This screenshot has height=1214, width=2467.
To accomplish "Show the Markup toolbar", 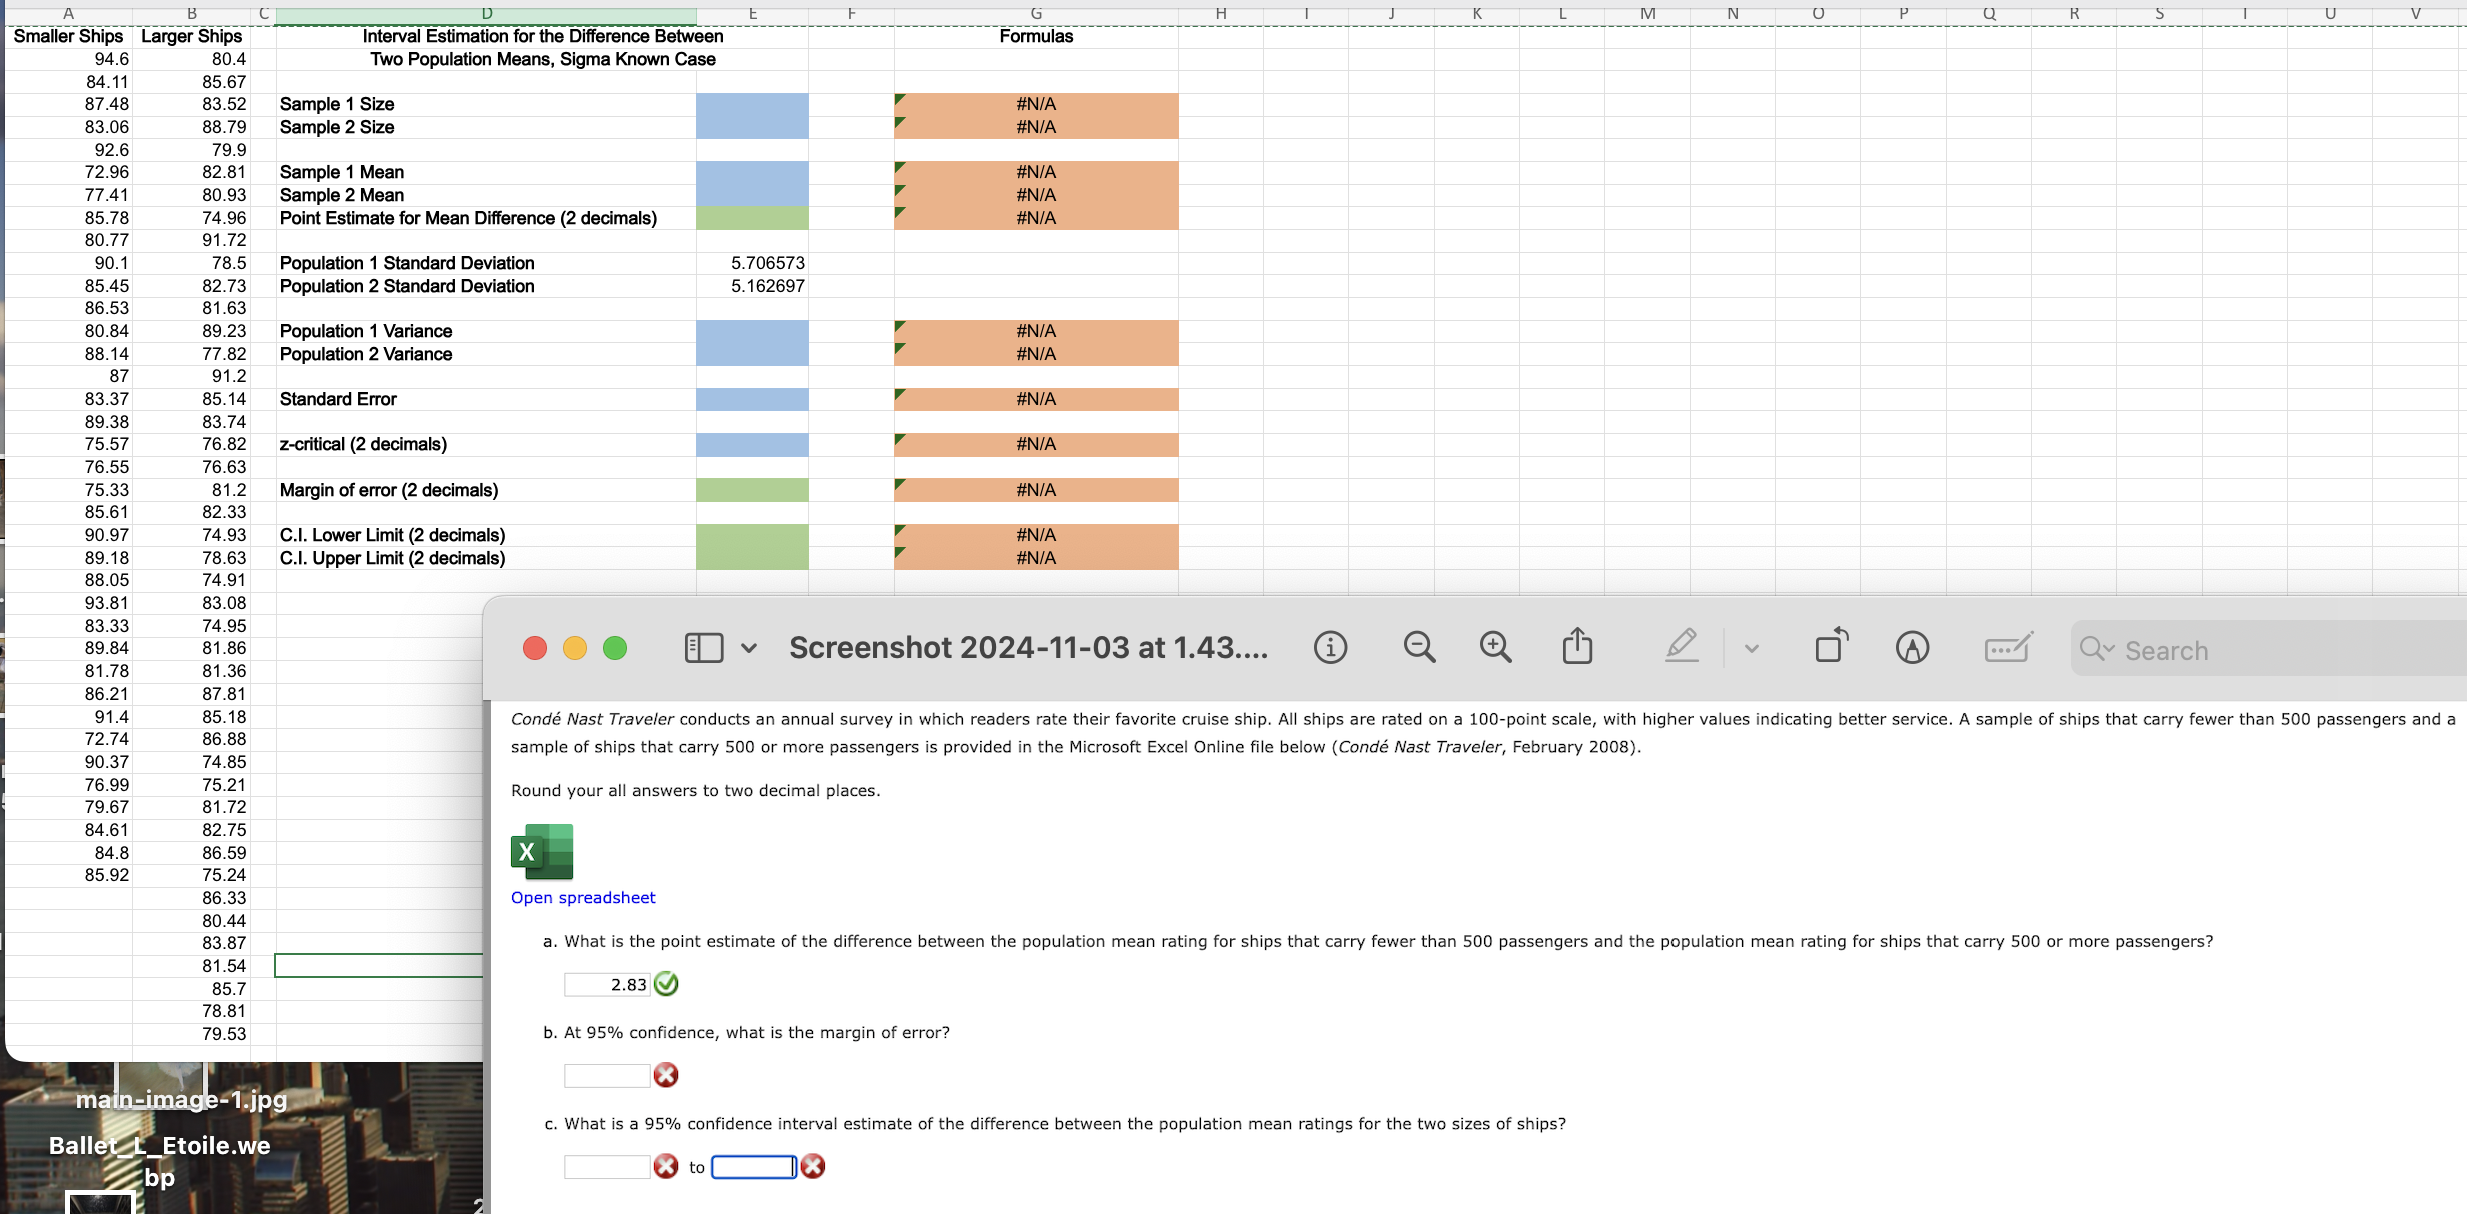I will point(1912,648).
